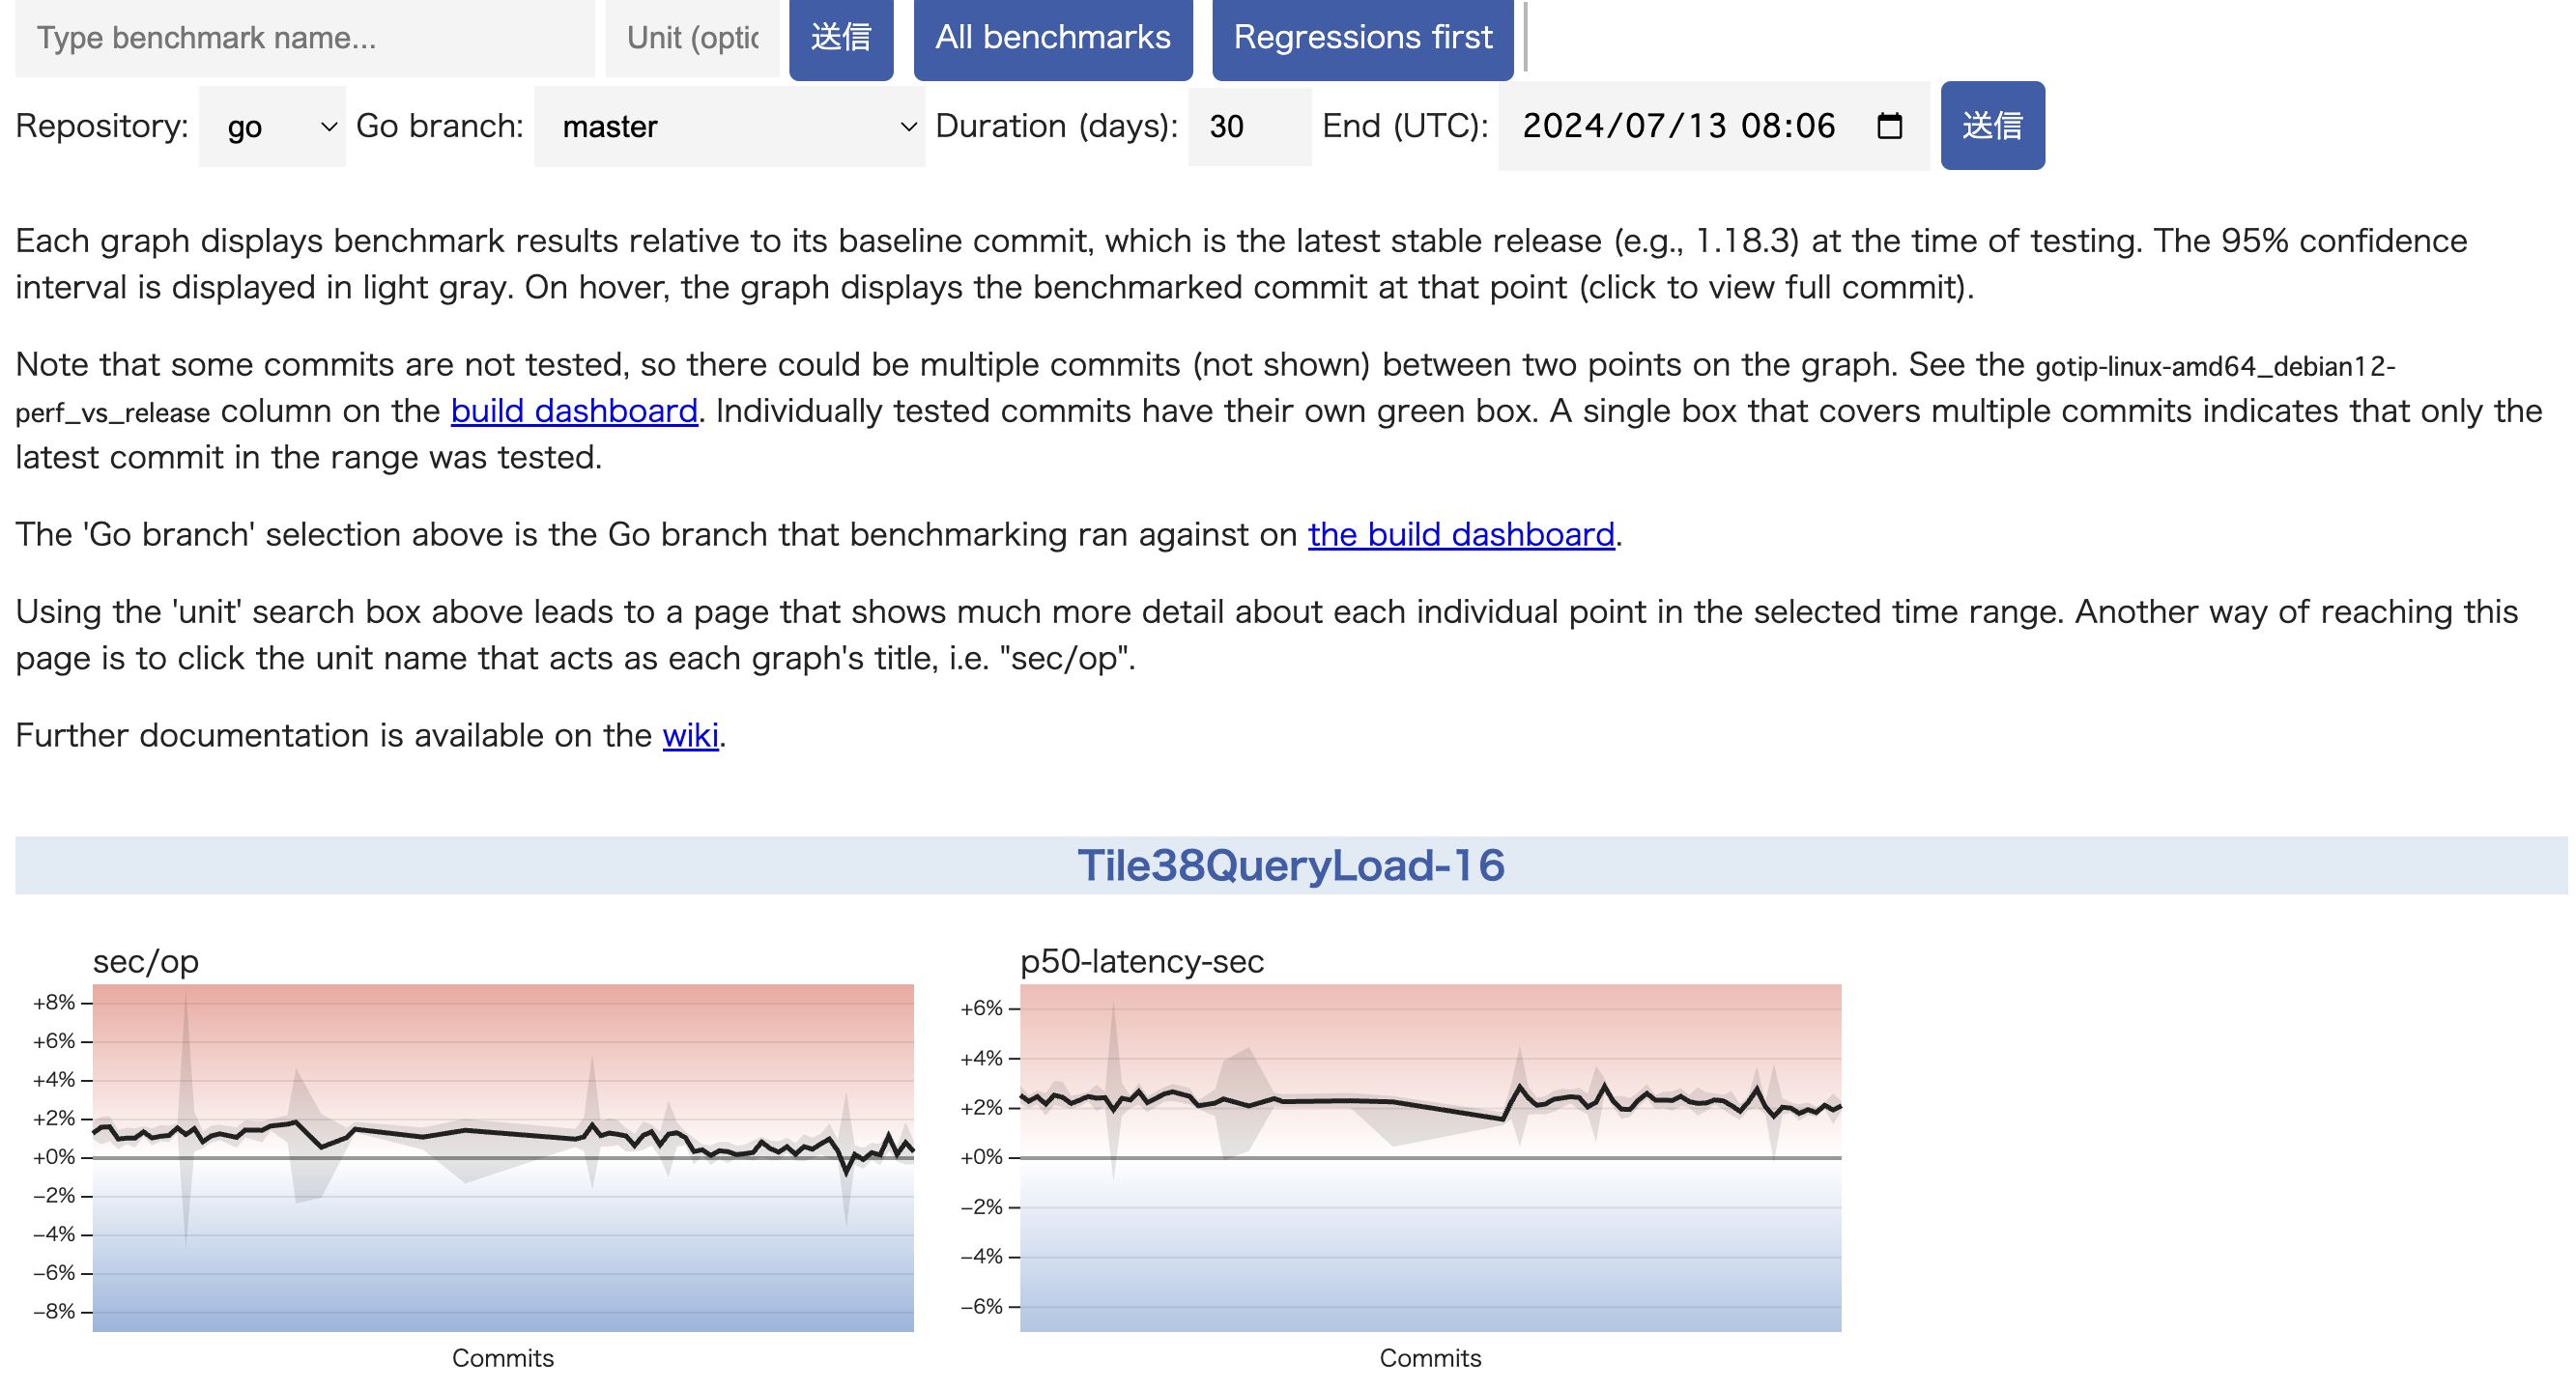The height and width of the screenshot is (1389, 2576).
Task: Click the sec/op graph title
Action: pyautogui.click(x=146, y=961)
